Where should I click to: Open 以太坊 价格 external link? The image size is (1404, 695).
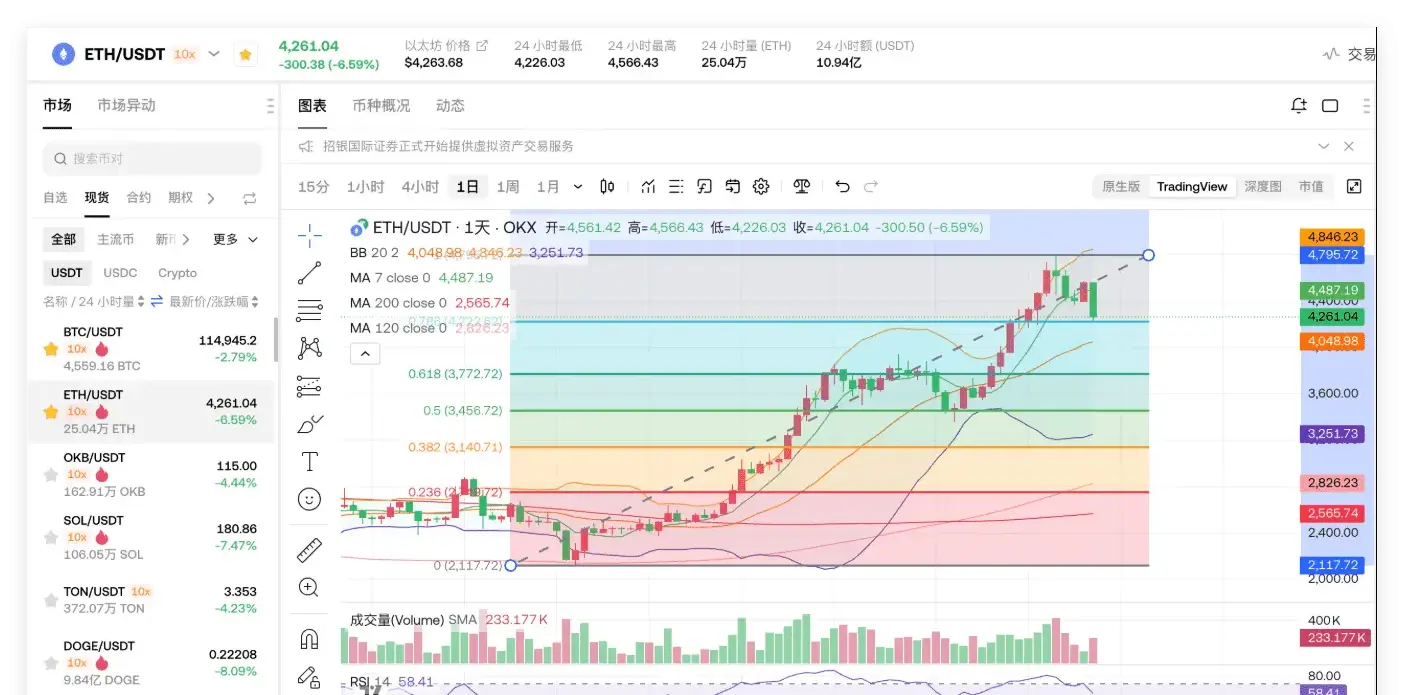(x=482, y=45)
